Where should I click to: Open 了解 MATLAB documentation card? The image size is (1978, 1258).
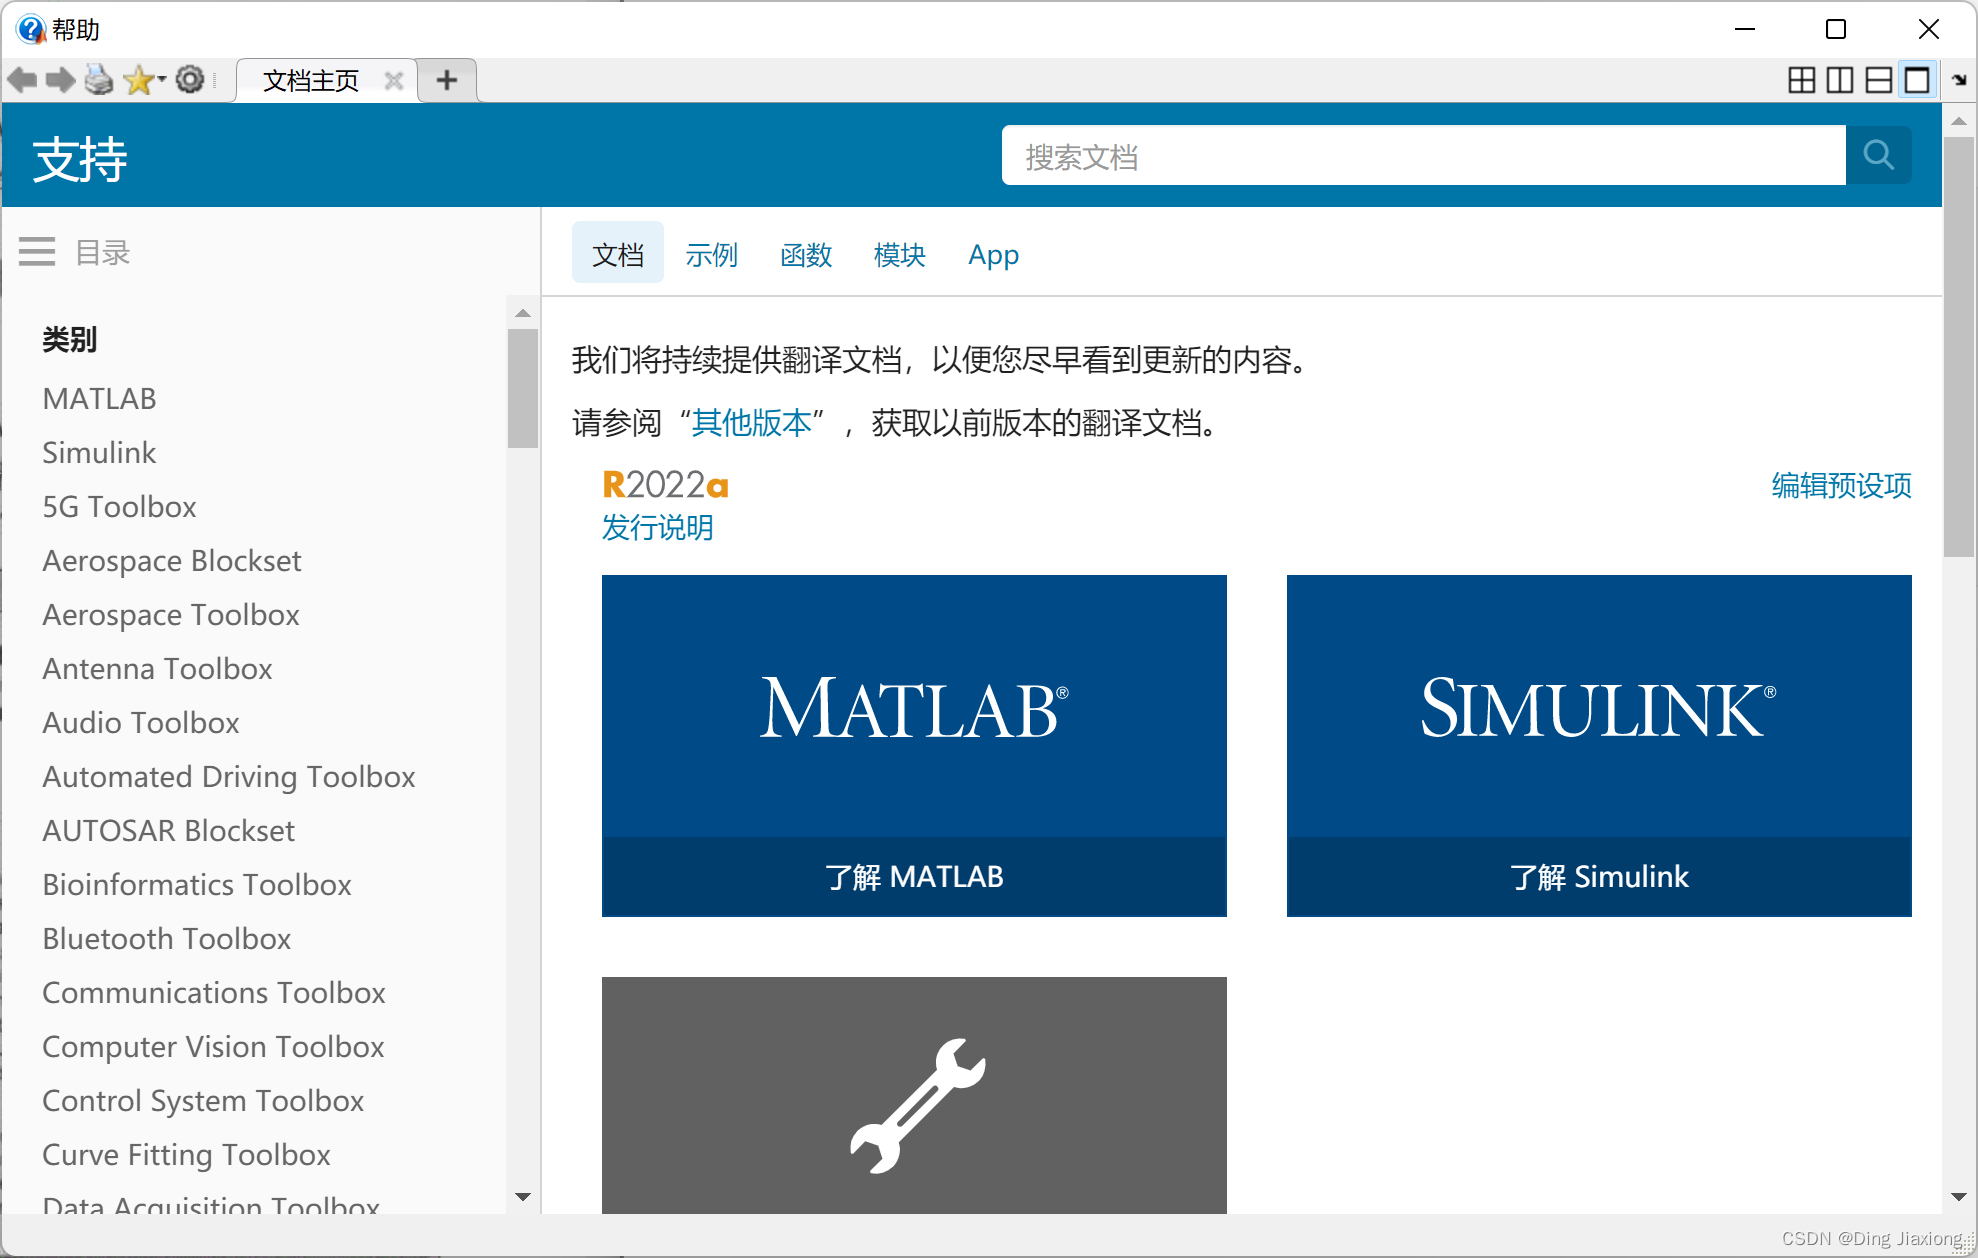(913, 877)
